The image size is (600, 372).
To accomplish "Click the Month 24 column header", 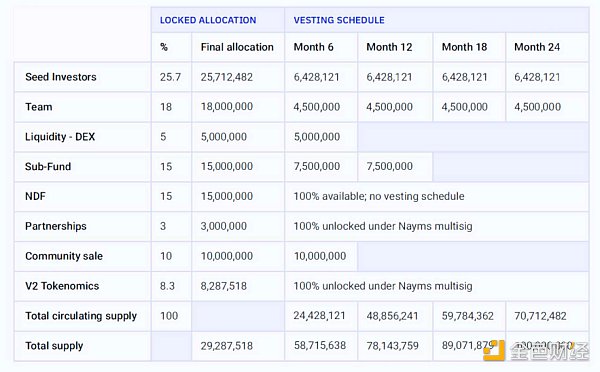I will [x=537, y=47].
